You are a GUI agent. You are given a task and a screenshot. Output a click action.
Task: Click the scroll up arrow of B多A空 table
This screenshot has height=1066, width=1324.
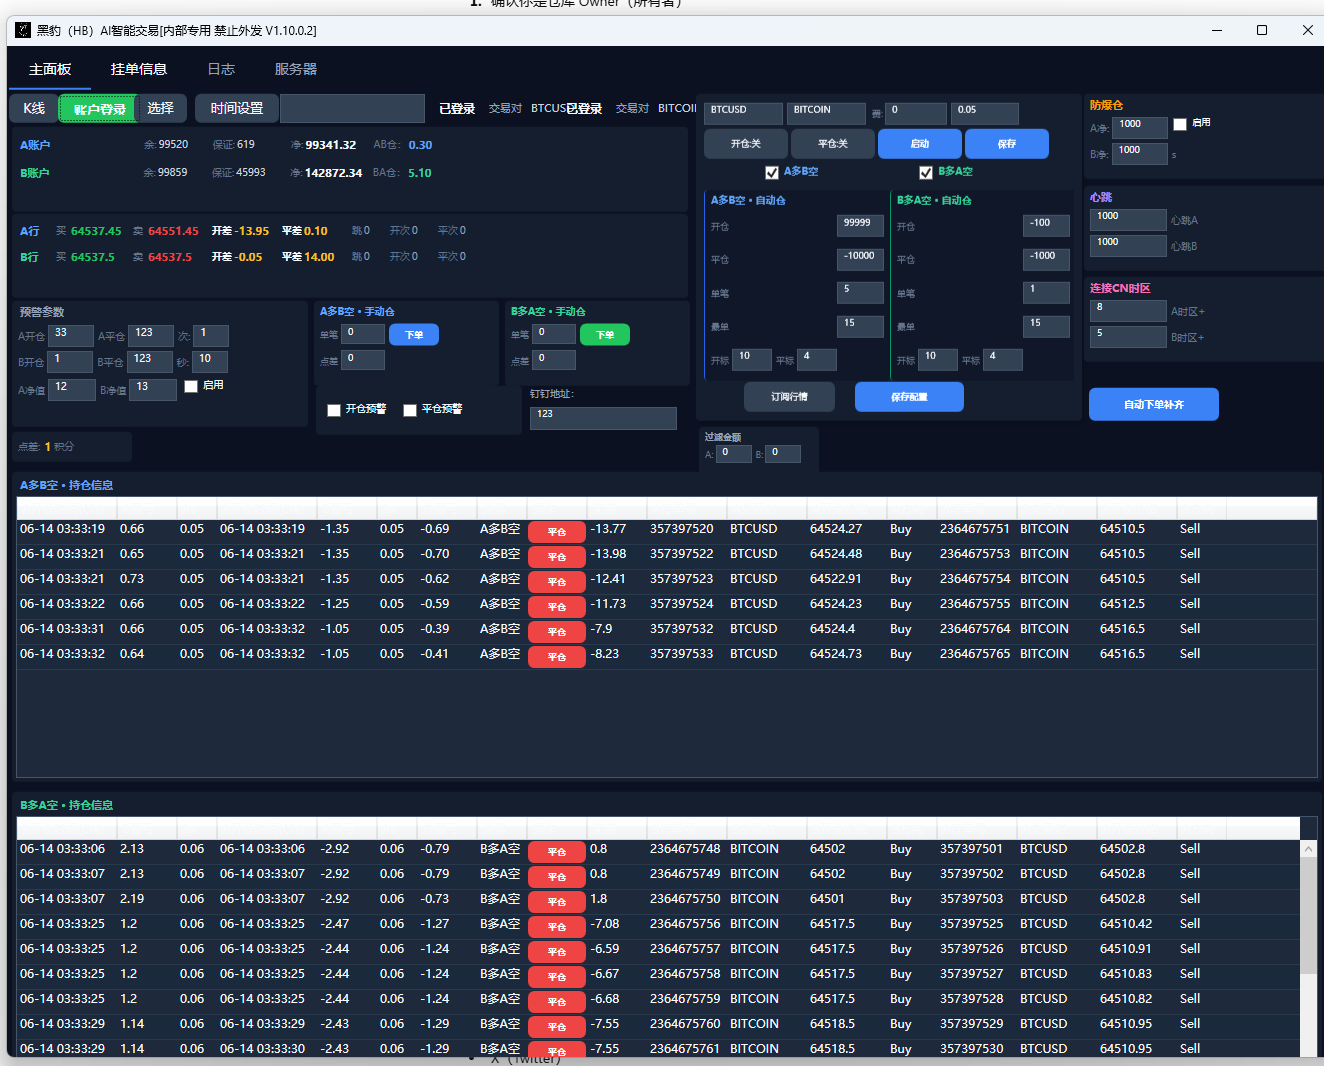[x=1308, y=849]
